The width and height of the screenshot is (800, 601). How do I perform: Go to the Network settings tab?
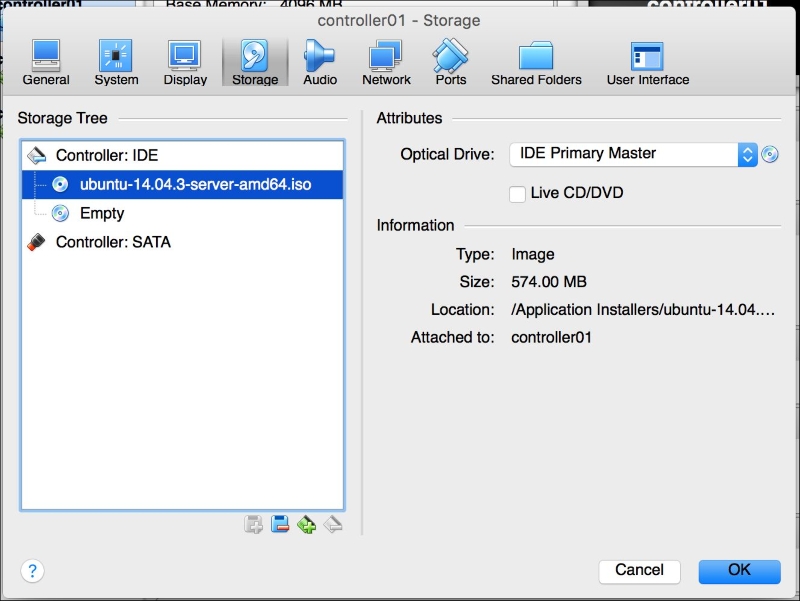(386, 62)
